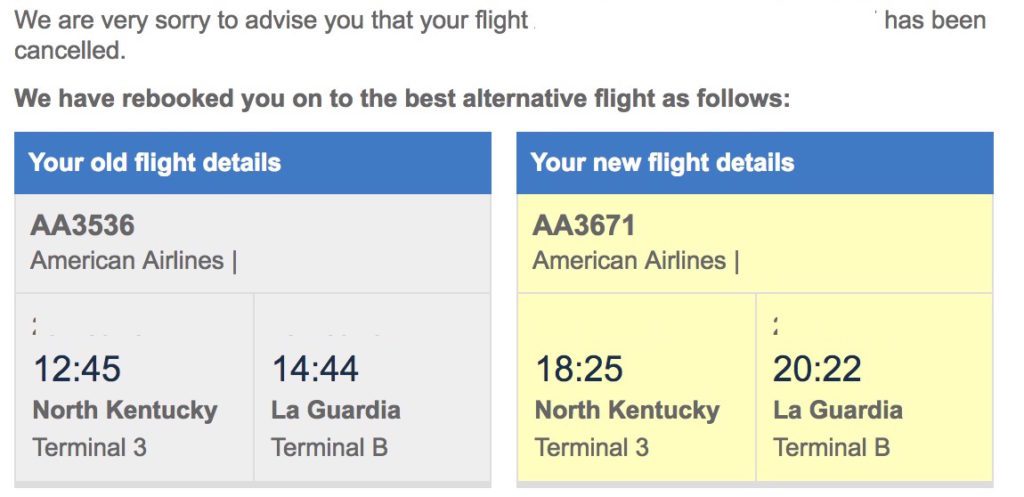1024x497 pixels.
Task: Click the "Your new flight details" header
Action: point(662,163)
